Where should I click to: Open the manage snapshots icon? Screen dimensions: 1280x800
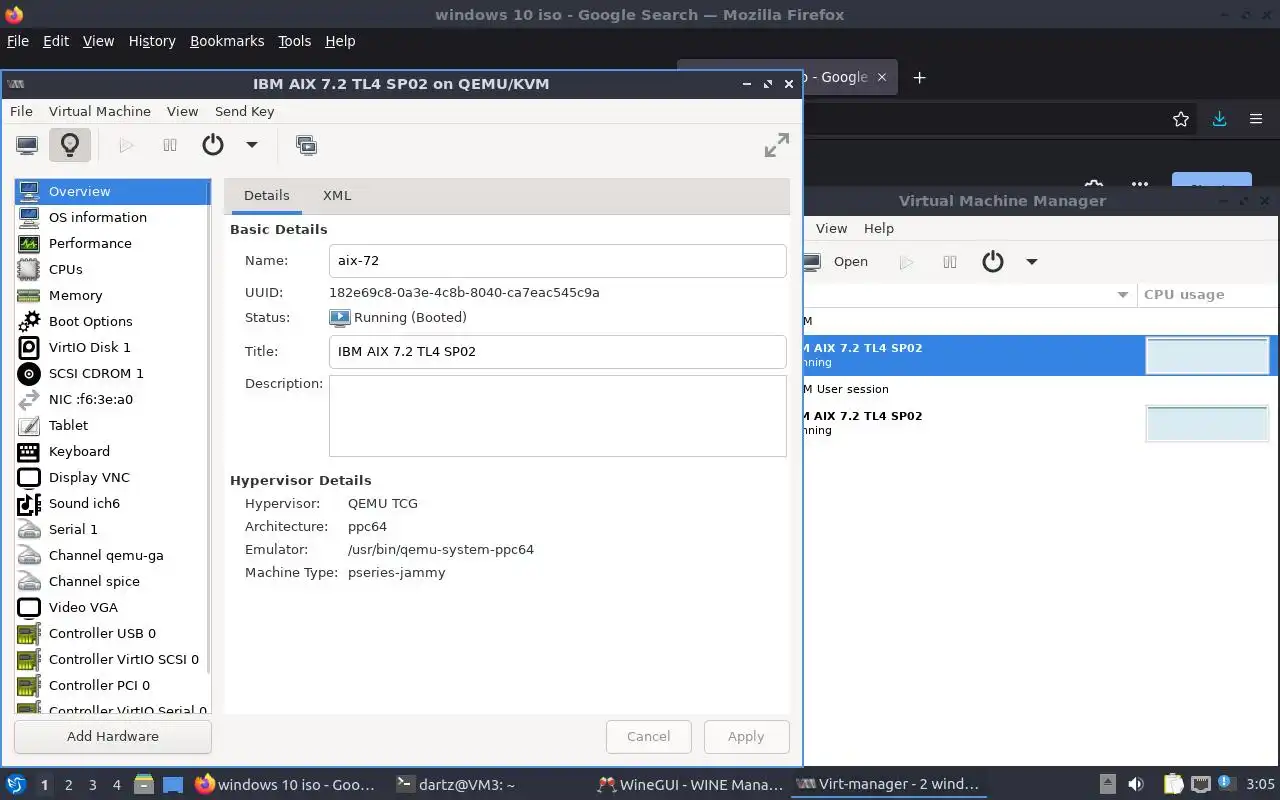pos(306,145)
